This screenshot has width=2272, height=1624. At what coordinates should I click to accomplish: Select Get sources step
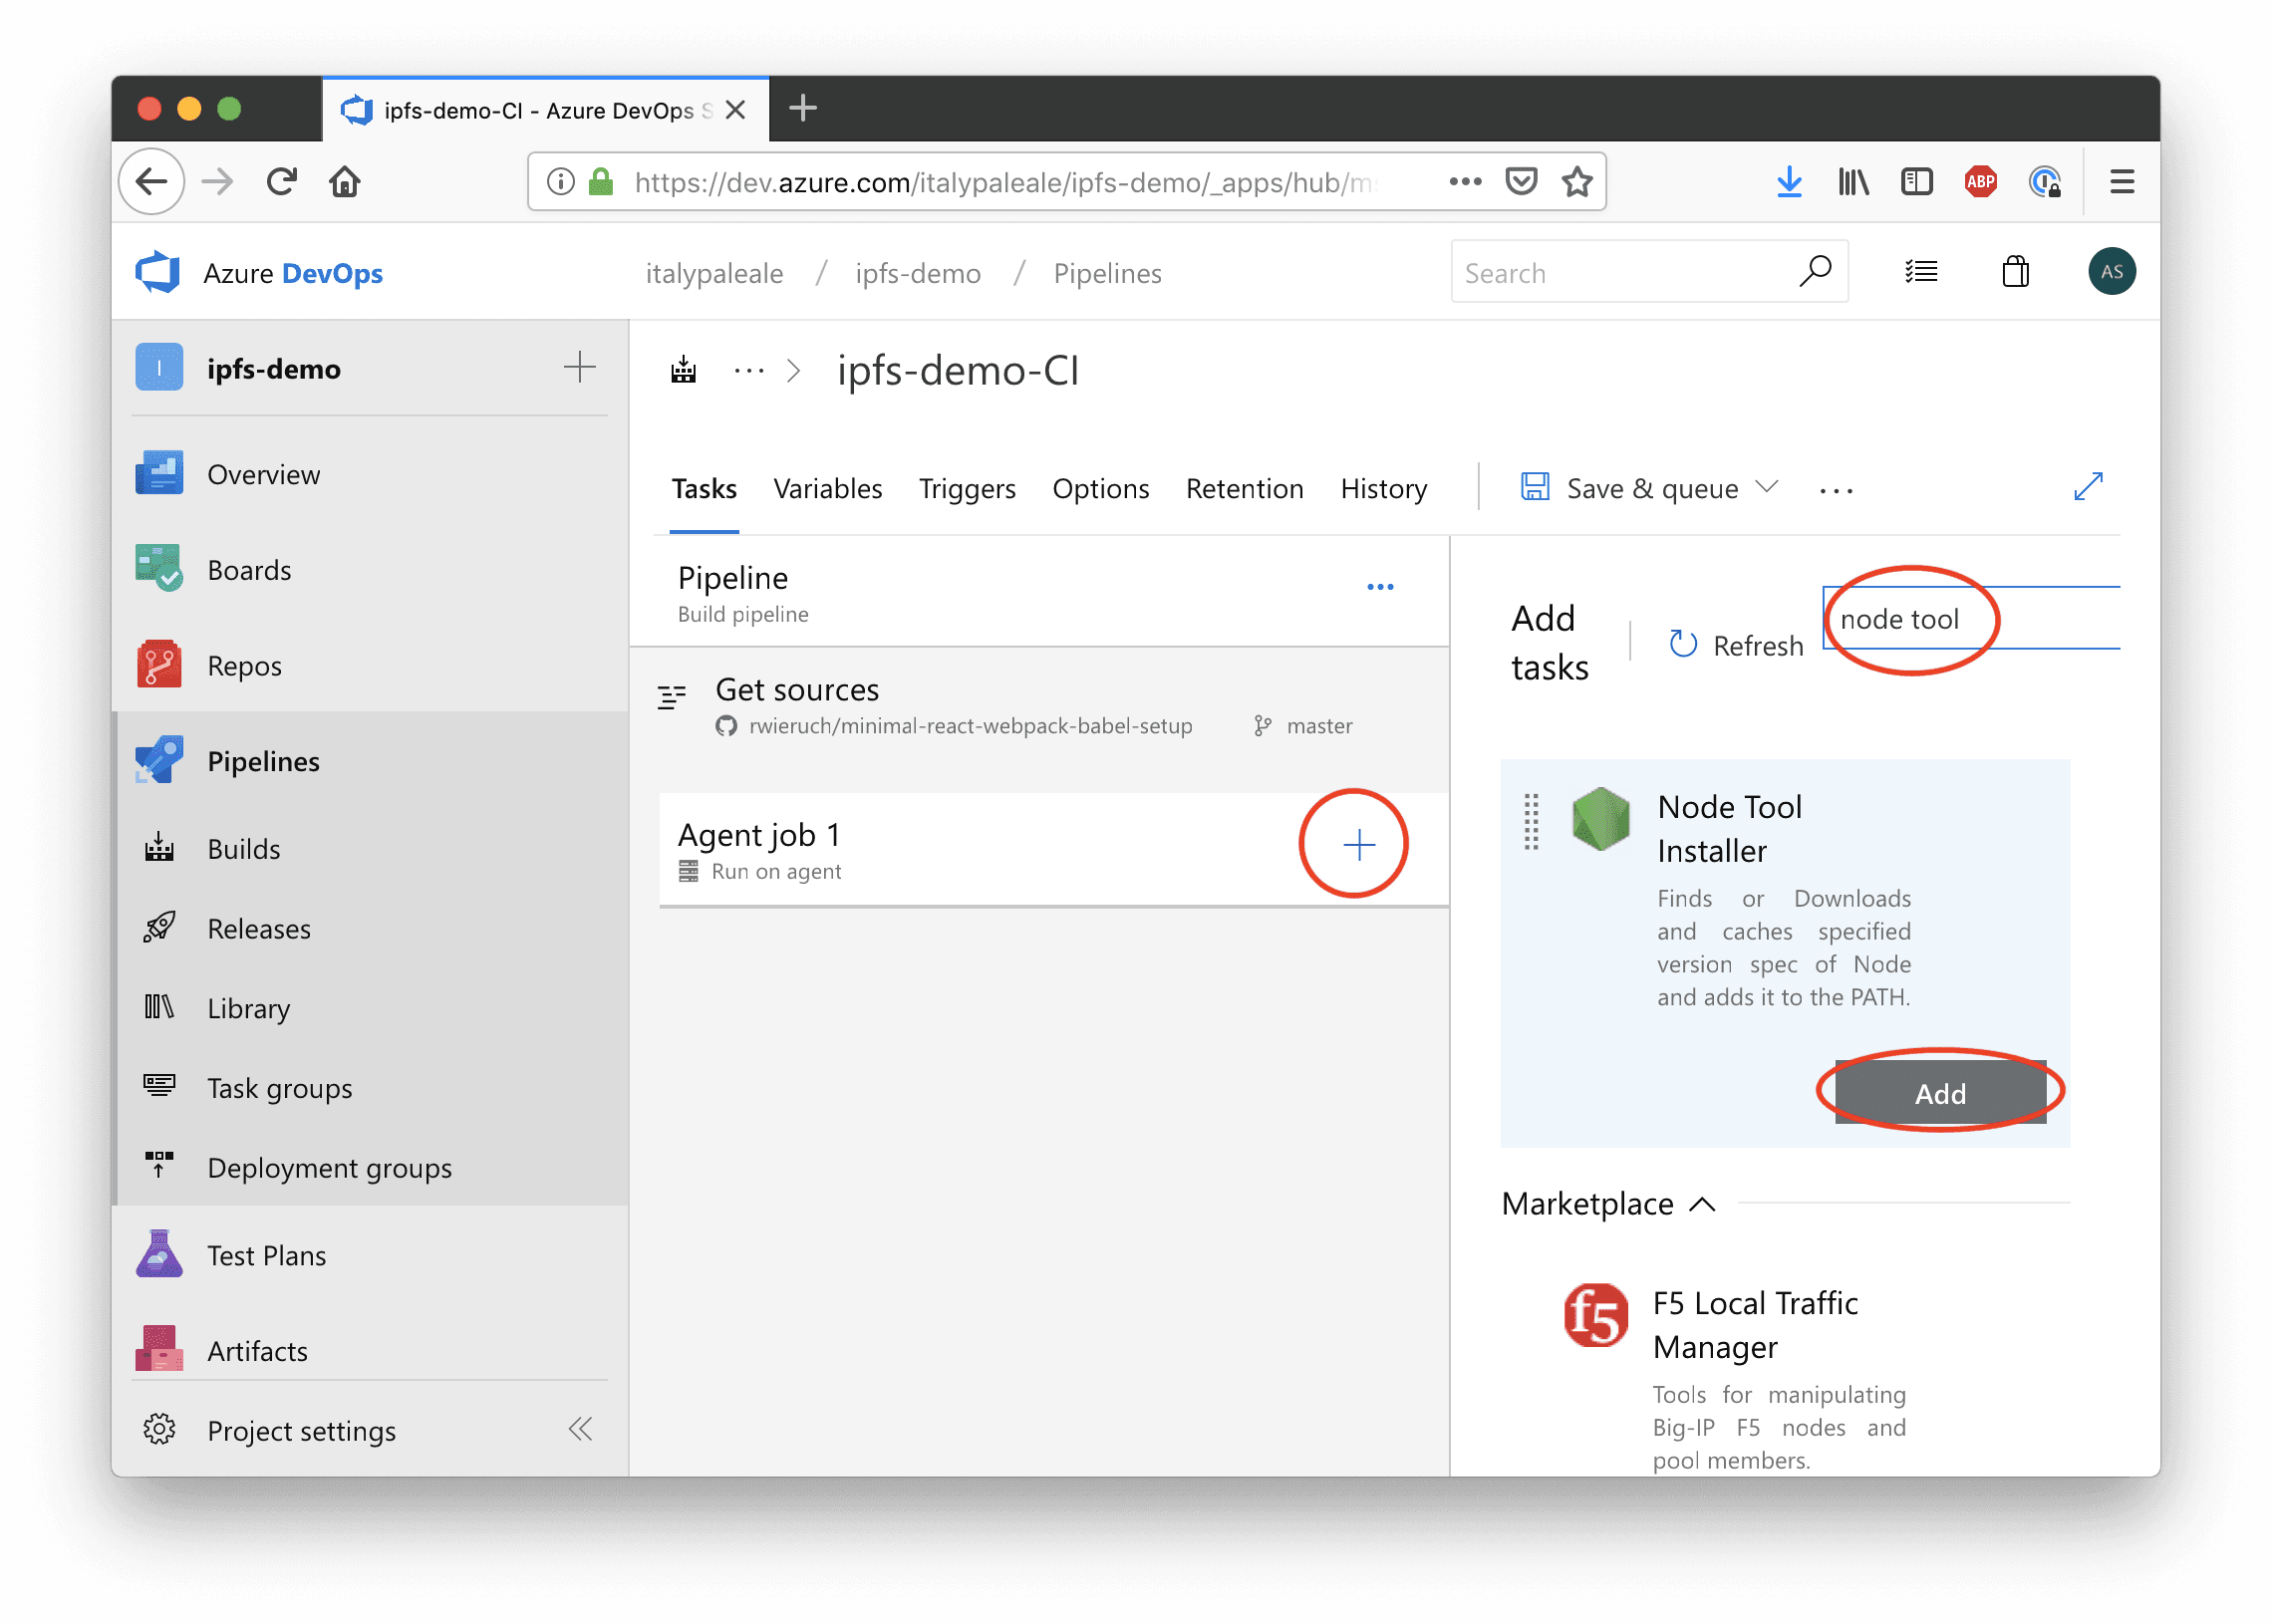click(1039, 708)
